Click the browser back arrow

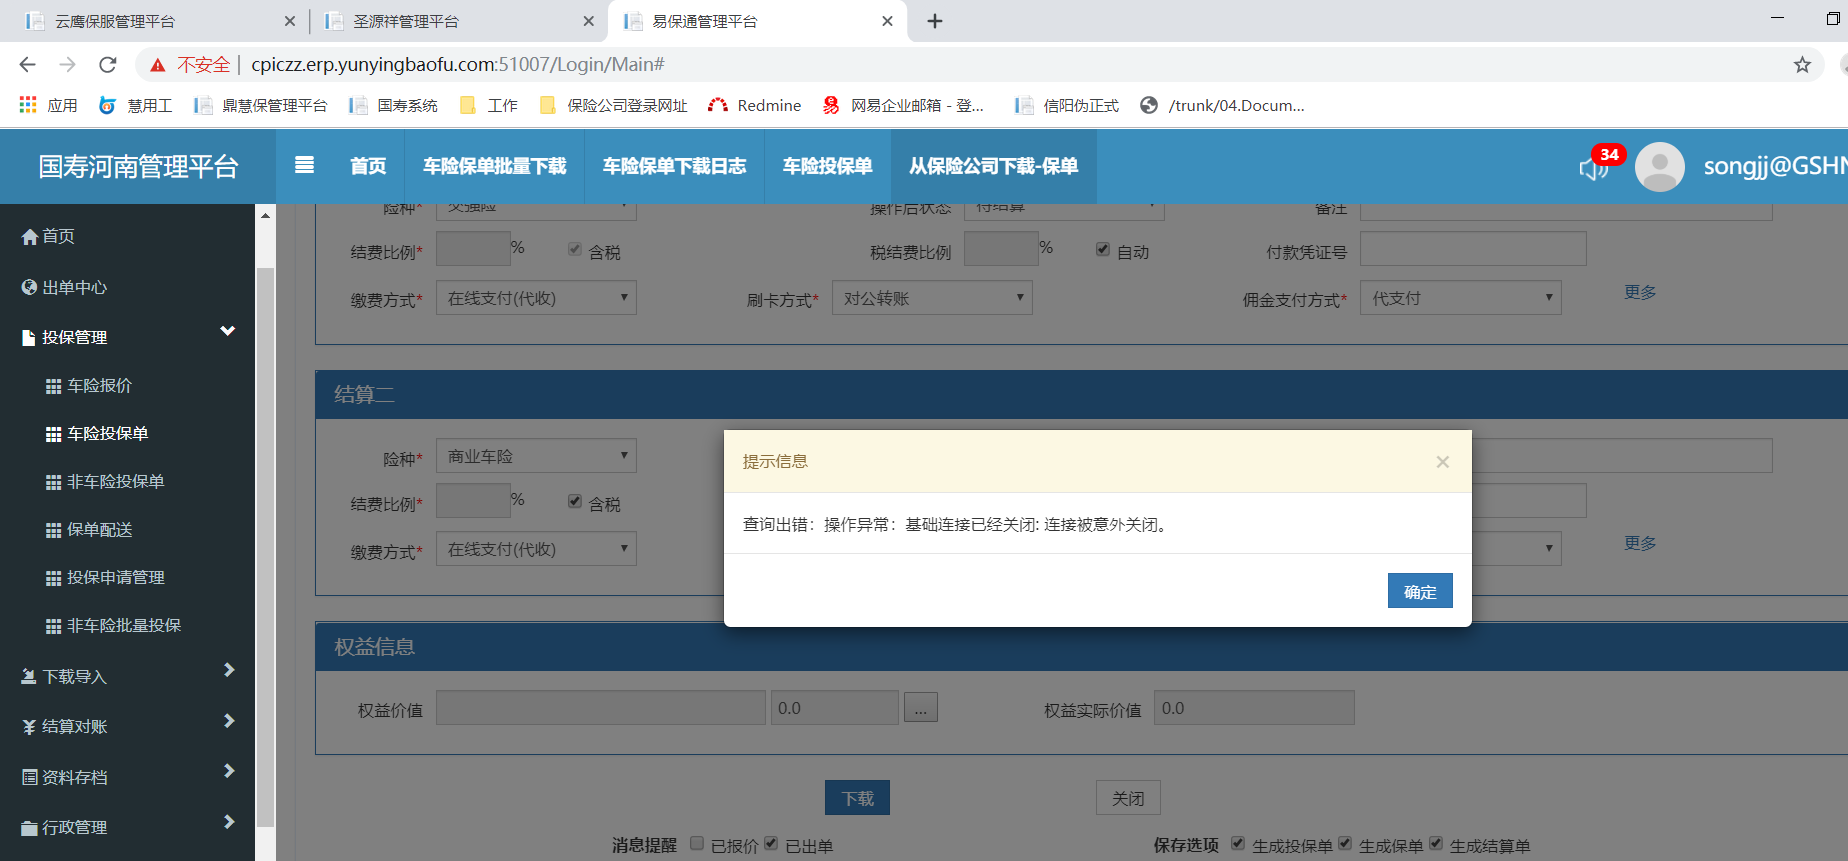tap(27, 65)
